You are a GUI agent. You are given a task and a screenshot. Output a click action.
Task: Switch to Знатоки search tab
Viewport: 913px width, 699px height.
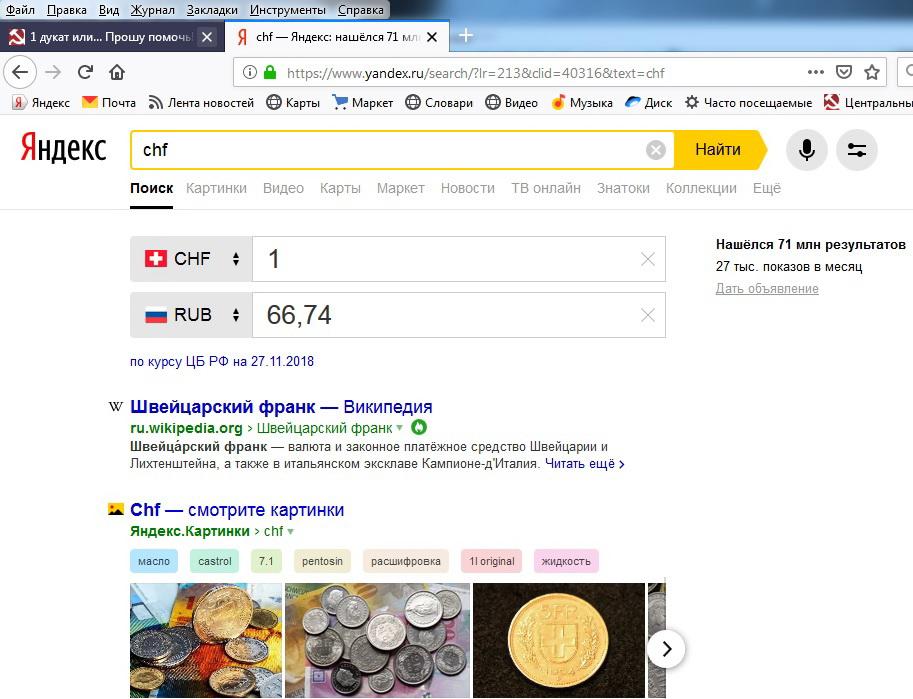pyautogui.click(x=623, y=188)
